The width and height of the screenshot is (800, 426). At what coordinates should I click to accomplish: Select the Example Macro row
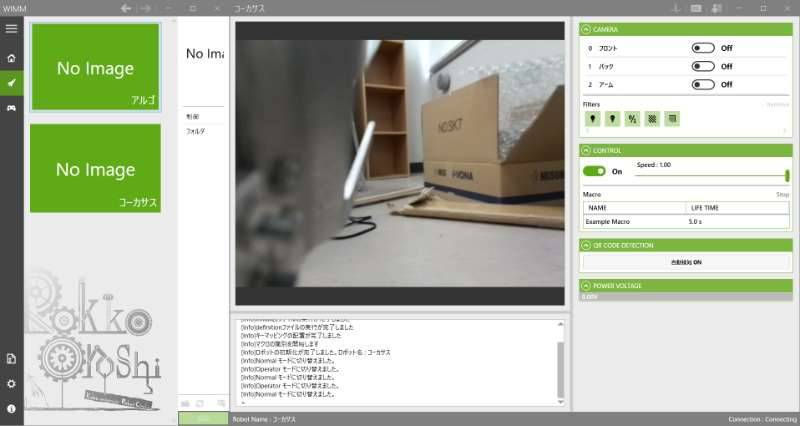point(686,222)
